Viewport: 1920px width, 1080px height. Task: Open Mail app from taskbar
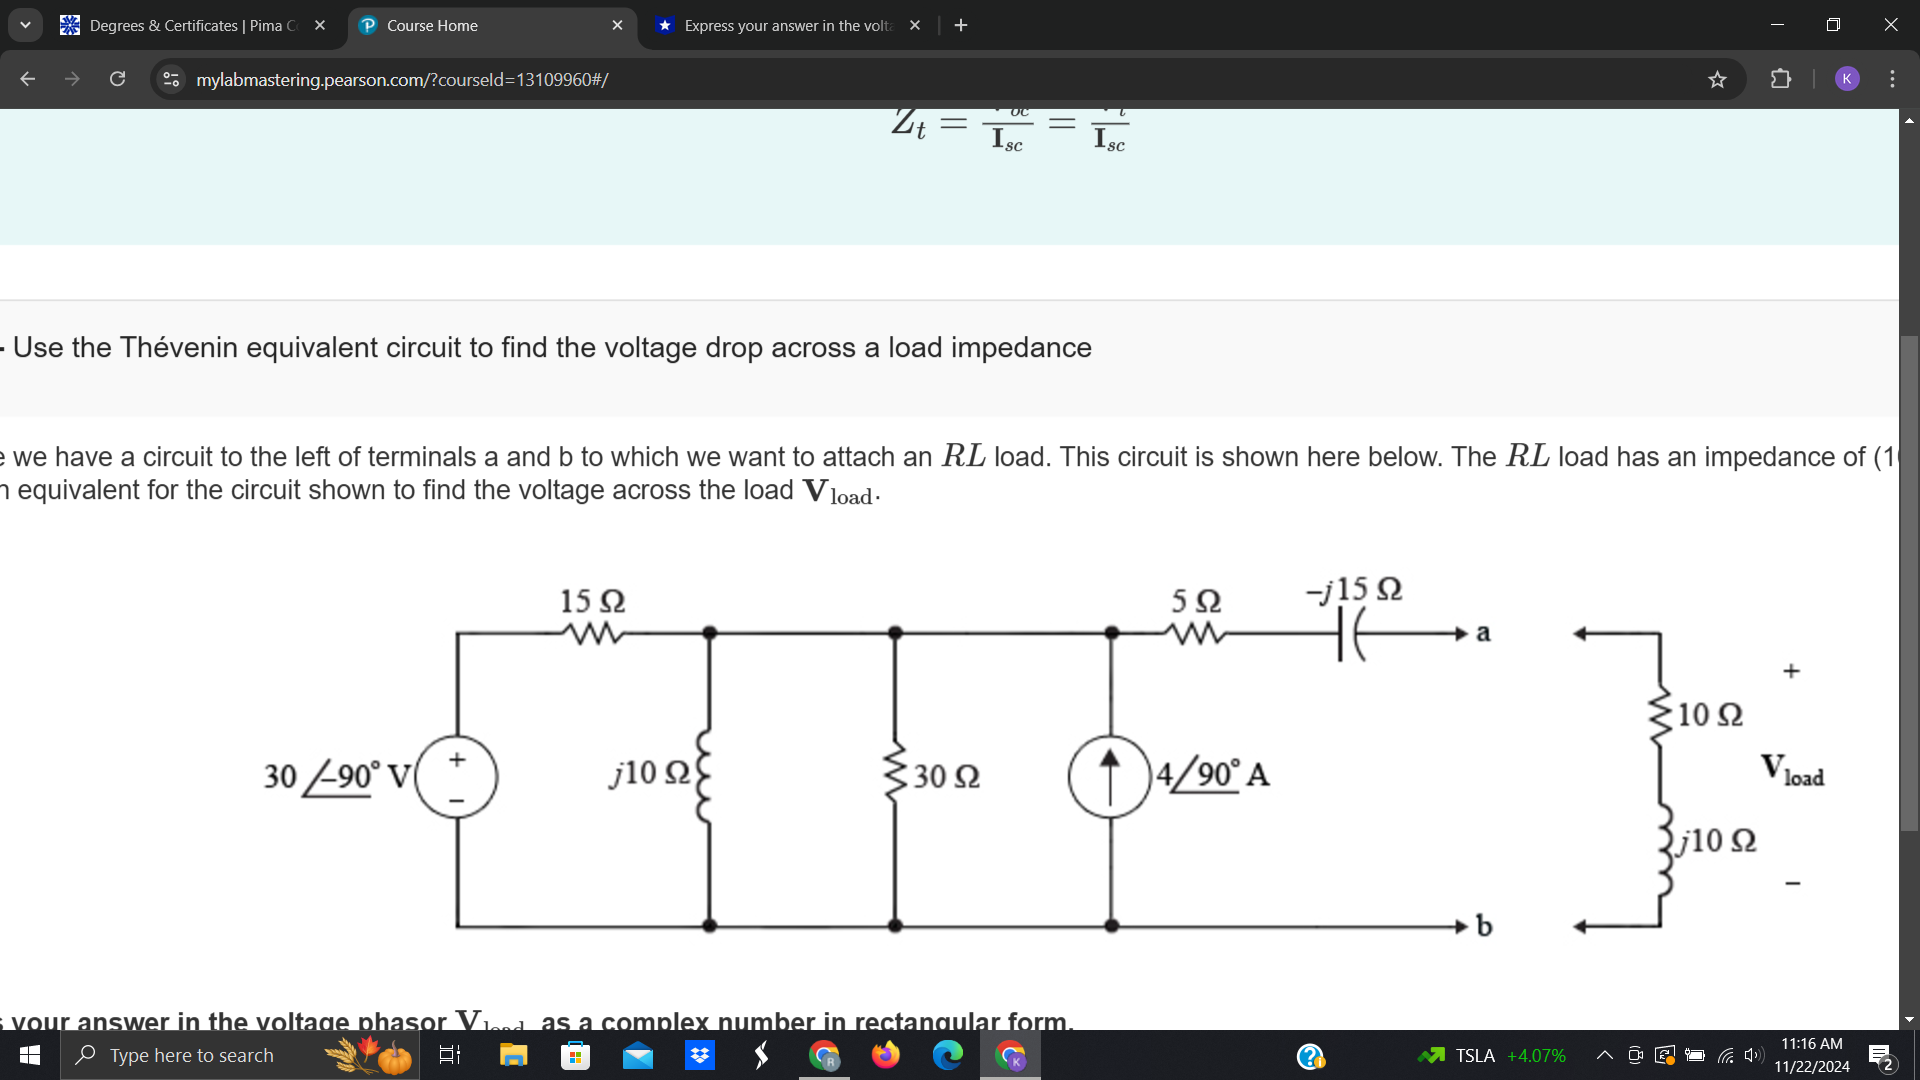(638, 1055)
